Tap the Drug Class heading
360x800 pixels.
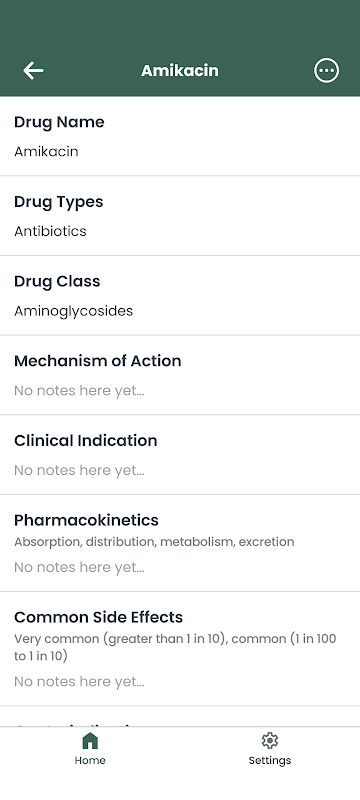pos(57,281)
